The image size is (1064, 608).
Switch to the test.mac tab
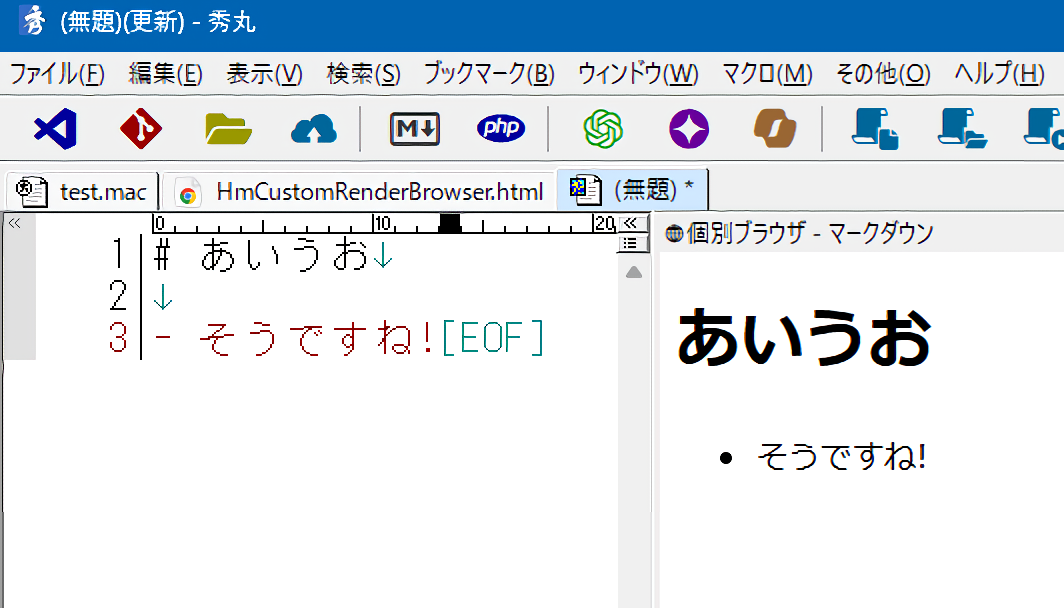(x=82, y=191)
